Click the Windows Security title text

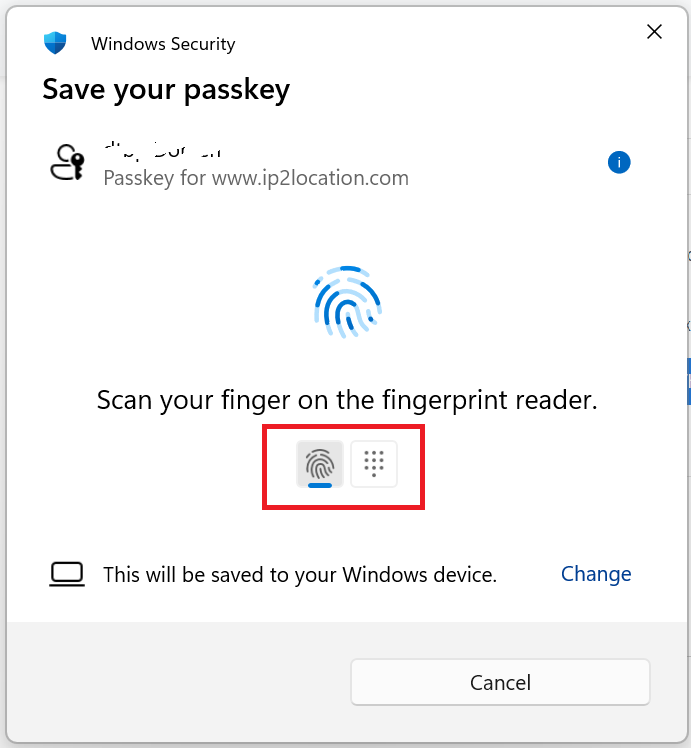click(x=163, y=44)
